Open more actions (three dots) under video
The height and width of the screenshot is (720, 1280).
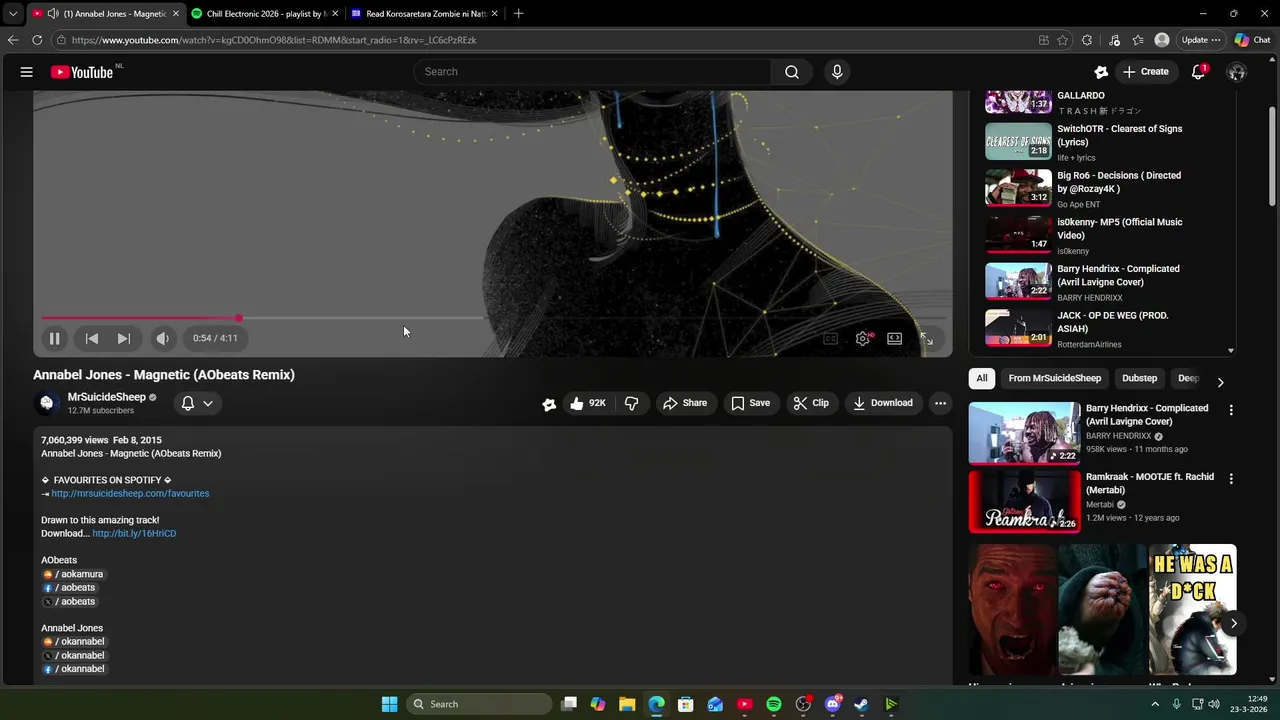tap(940, 403)
